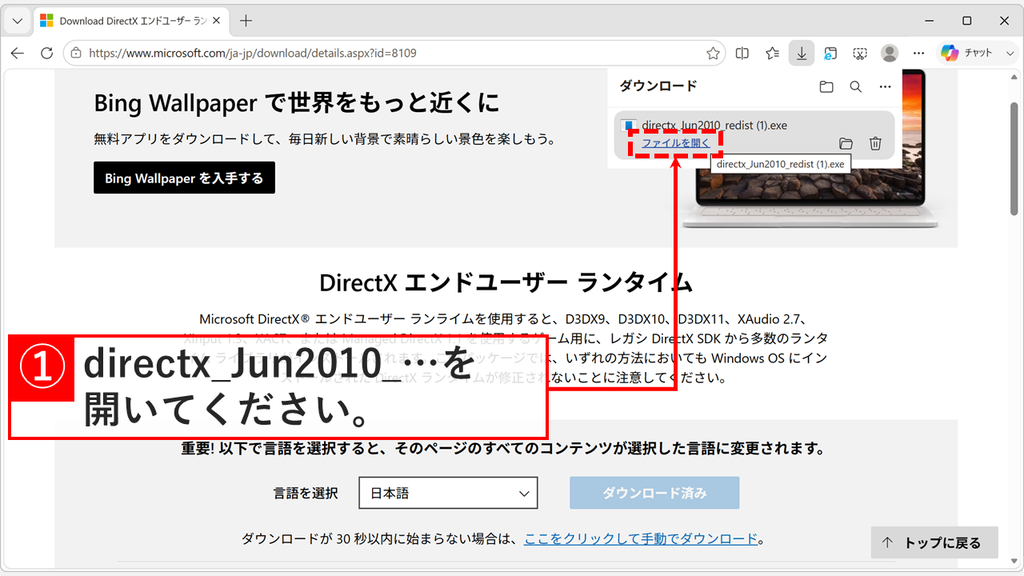Click the address bar URL field
Image resolution: width=1024 pixels, height=576 pixels.
(x=392, y=53)
